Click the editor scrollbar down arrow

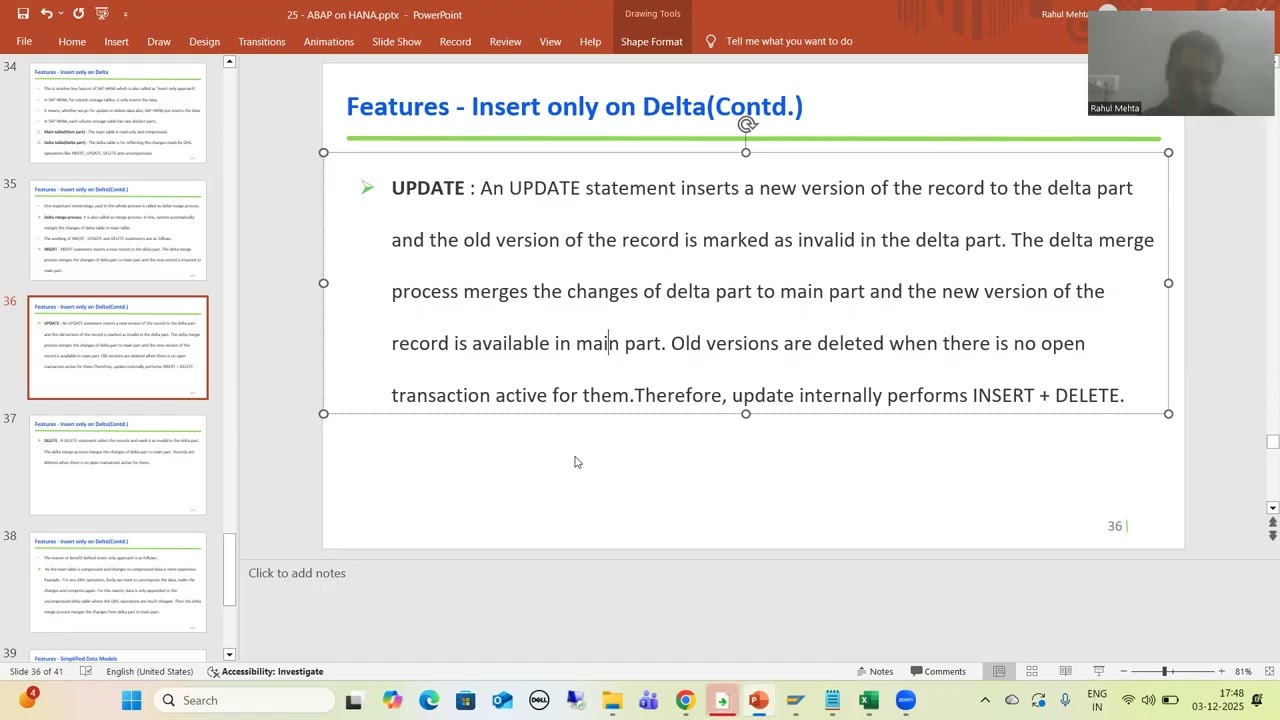[1272, 508]
